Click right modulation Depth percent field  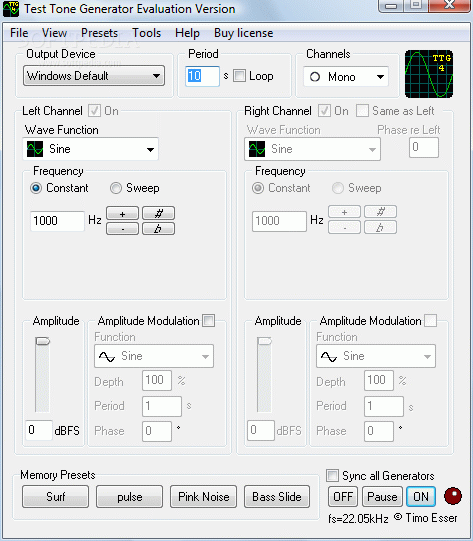point(379,381)
